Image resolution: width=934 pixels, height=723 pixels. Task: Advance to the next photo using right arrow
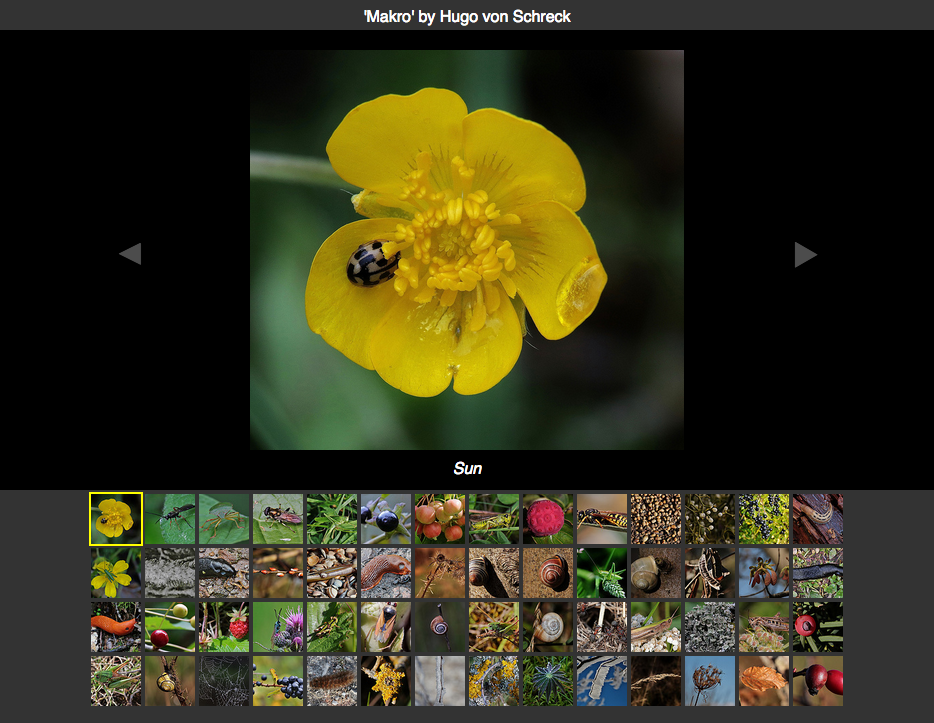coord(806,255)
